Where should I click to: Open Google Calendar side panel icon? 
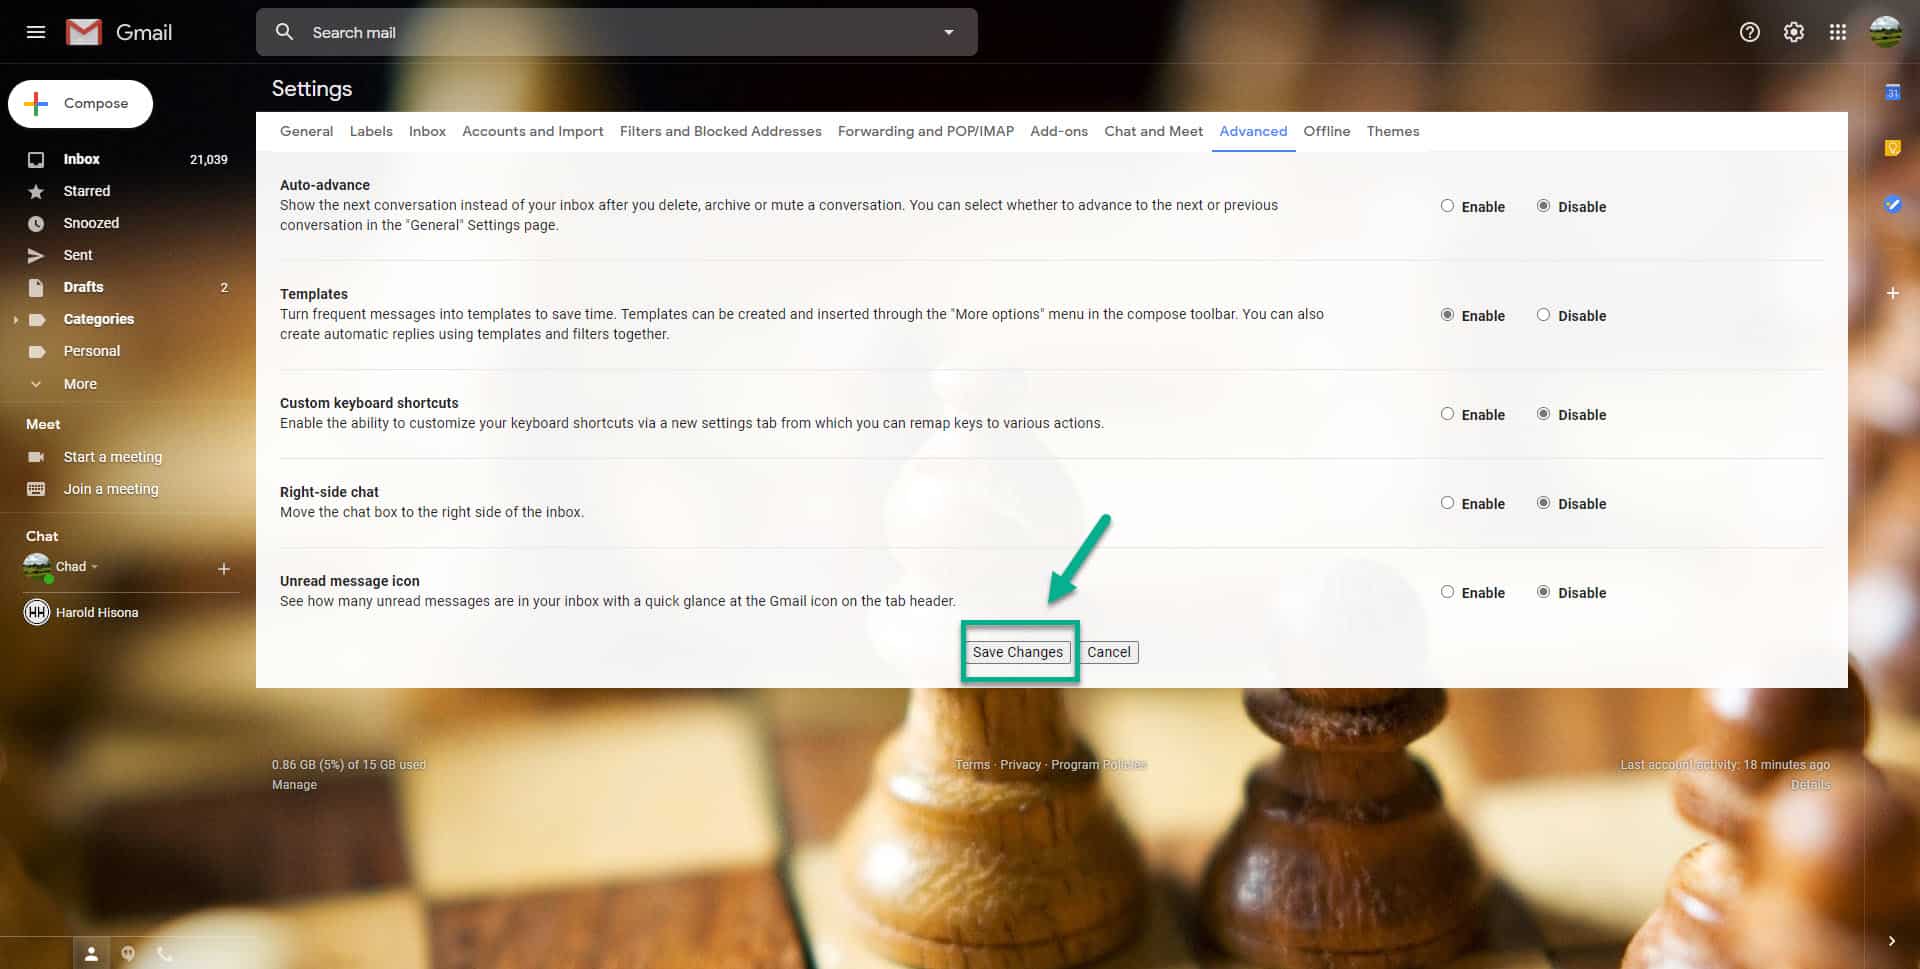coord(1892,93)
